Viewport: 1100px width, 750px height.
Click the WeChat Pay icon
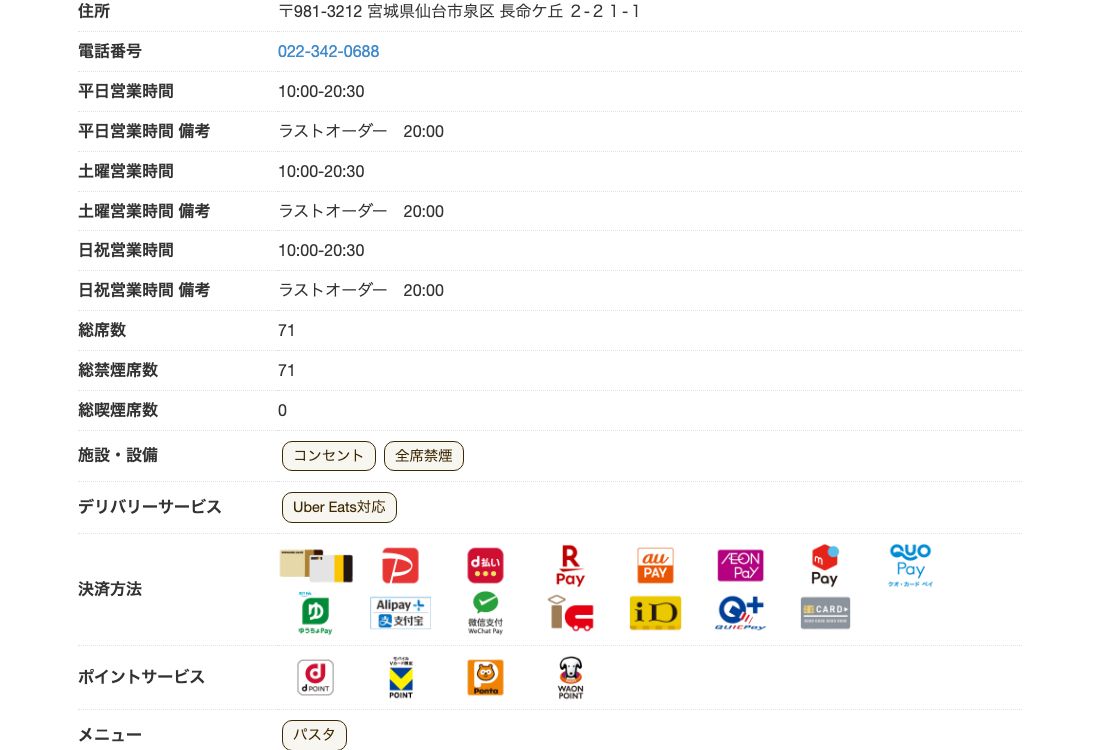[x=485, y=612]
